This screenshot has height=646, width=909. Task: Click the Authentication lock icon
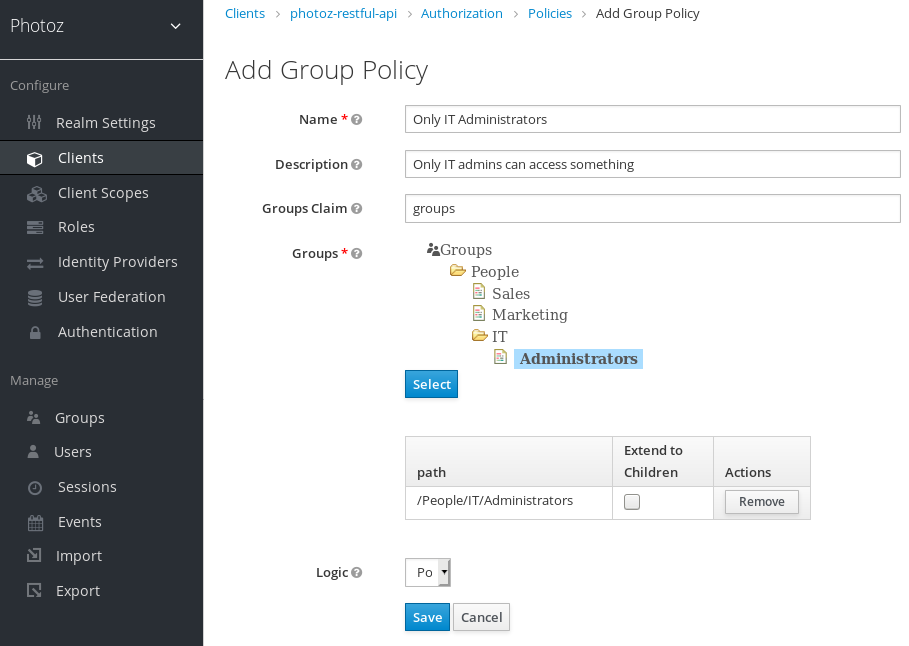(x=35, y=333)
